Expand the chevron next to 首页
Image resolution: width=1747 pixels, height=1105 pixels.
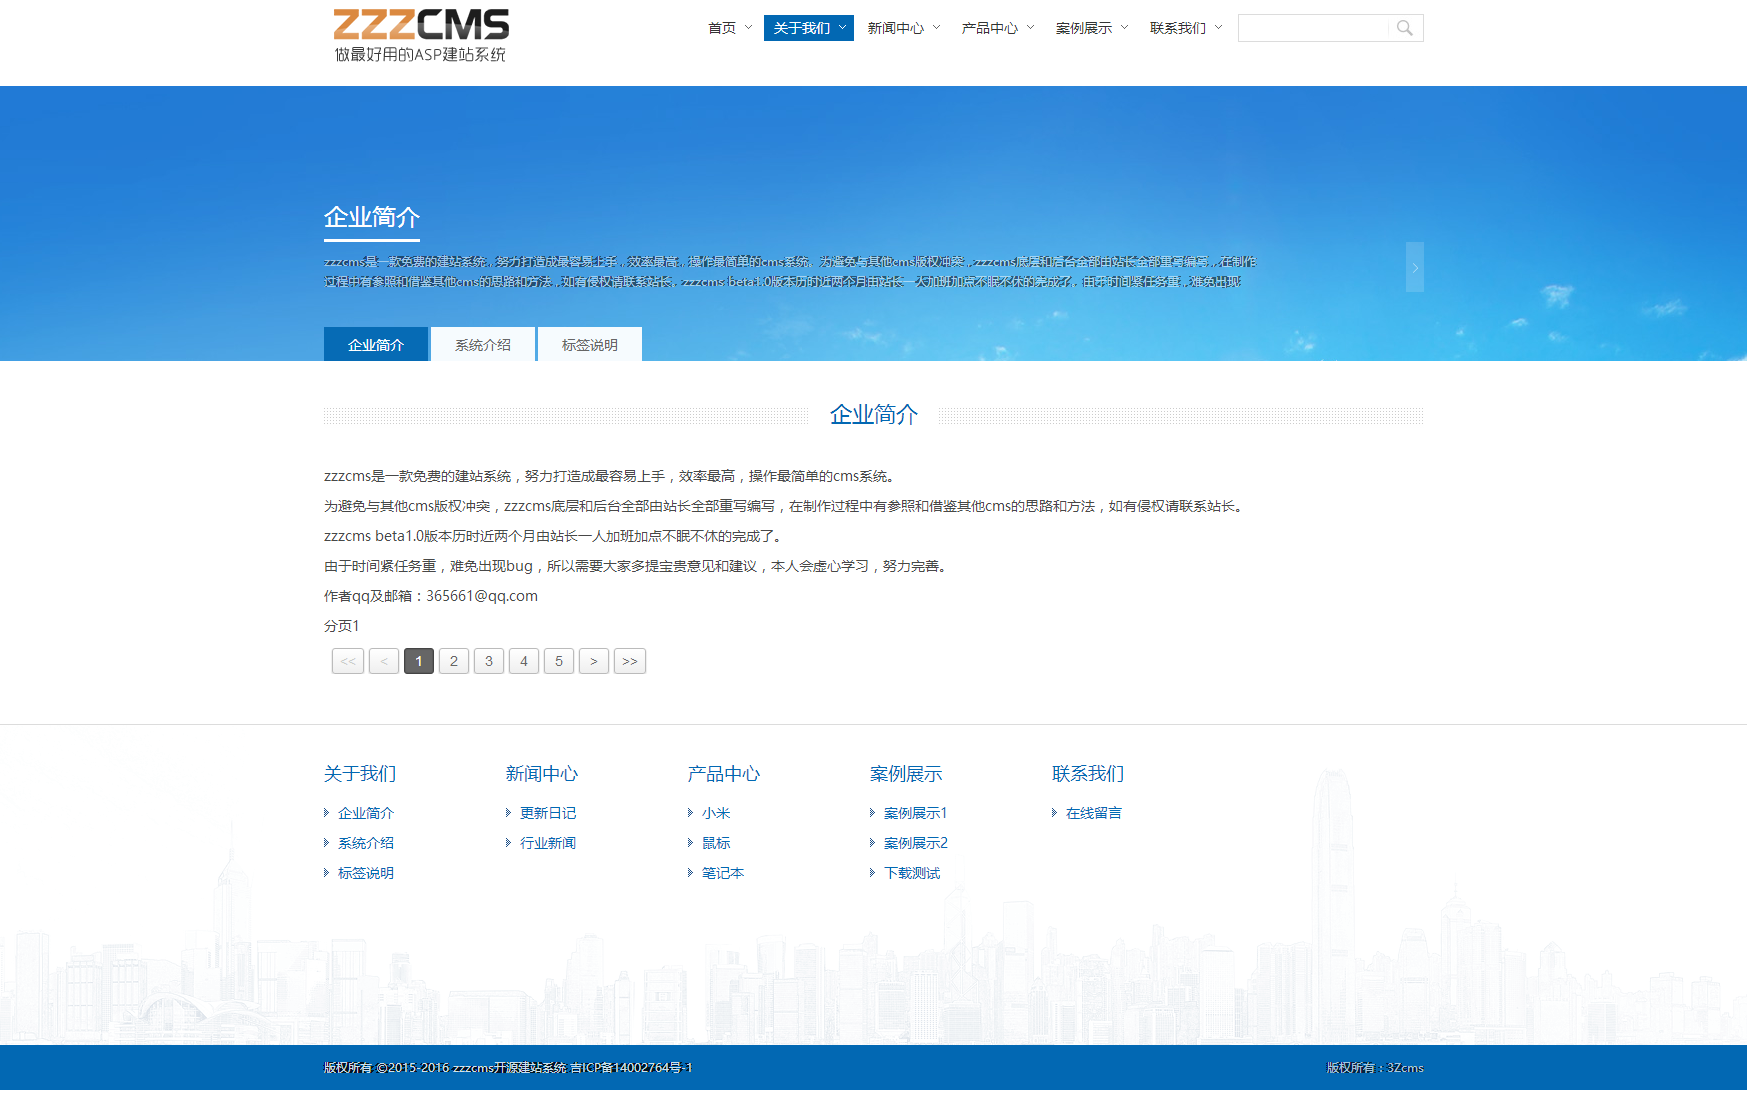point(748,28)
